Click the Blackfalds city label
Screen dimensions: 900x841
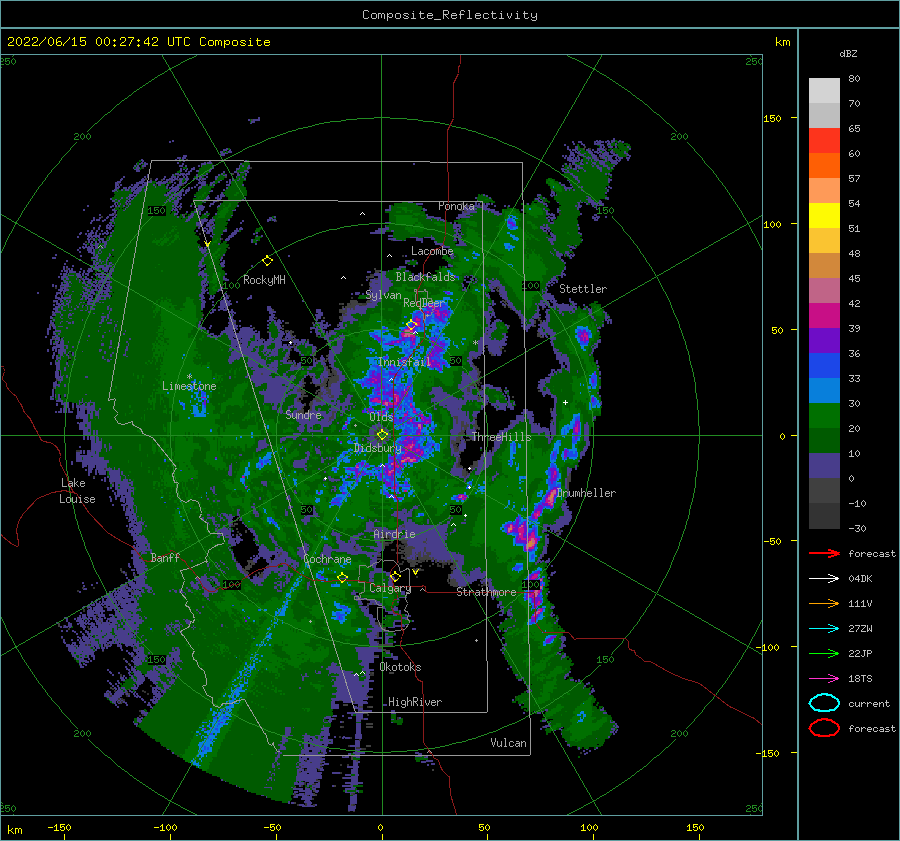(x=425, y=277)
